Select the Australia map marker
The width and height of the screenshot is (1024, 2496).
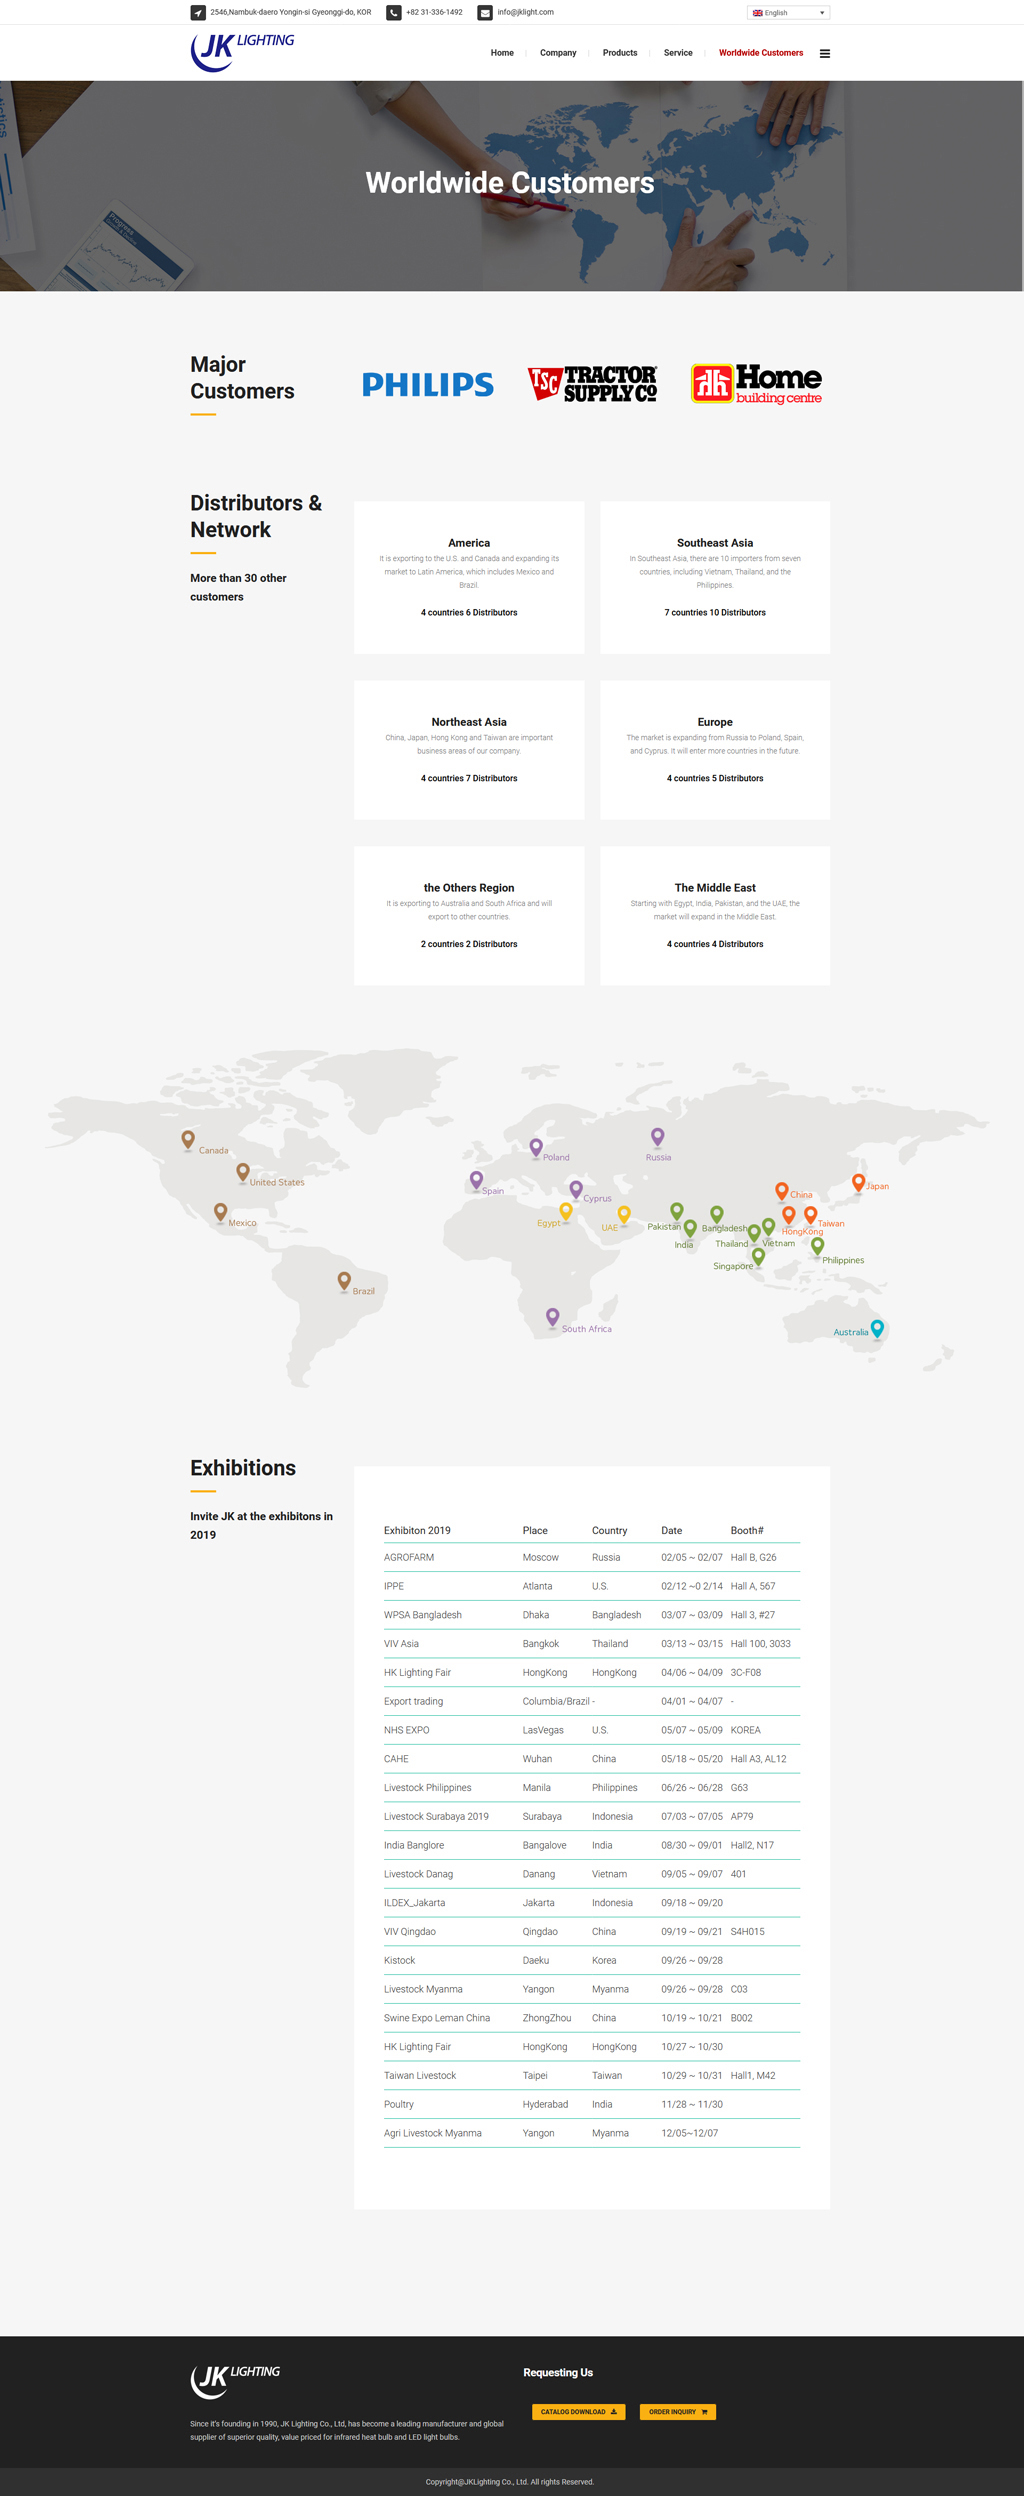(x=877, y=1328)
